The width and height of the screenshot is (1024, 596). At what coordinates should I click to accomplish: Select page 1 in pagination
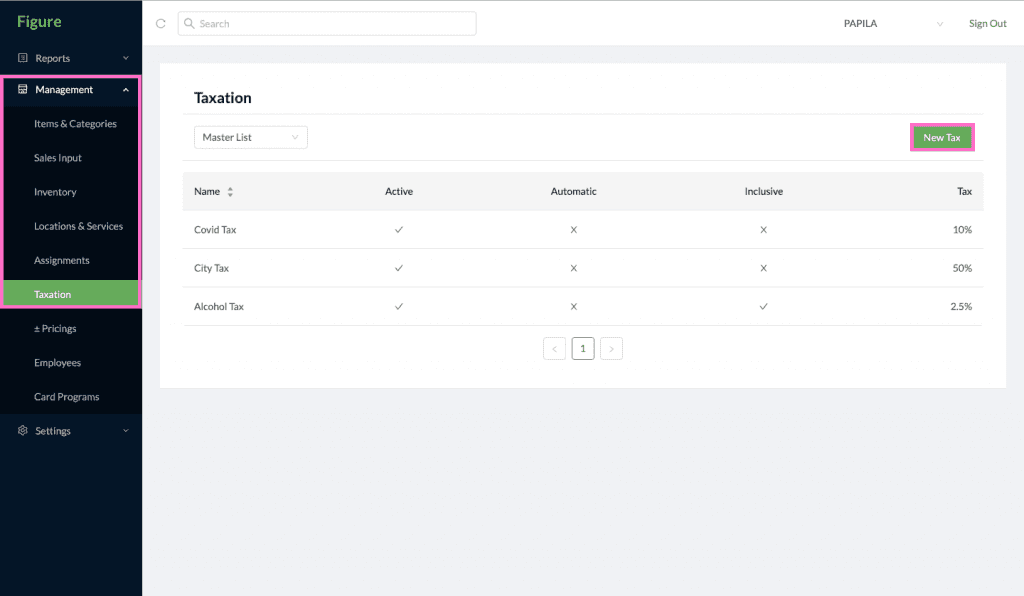[x=583, y=349]
